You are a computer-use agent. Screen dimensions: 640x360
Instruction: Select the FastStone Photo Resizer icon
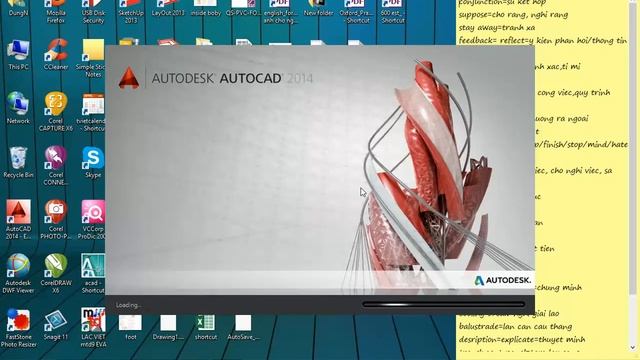18,328
